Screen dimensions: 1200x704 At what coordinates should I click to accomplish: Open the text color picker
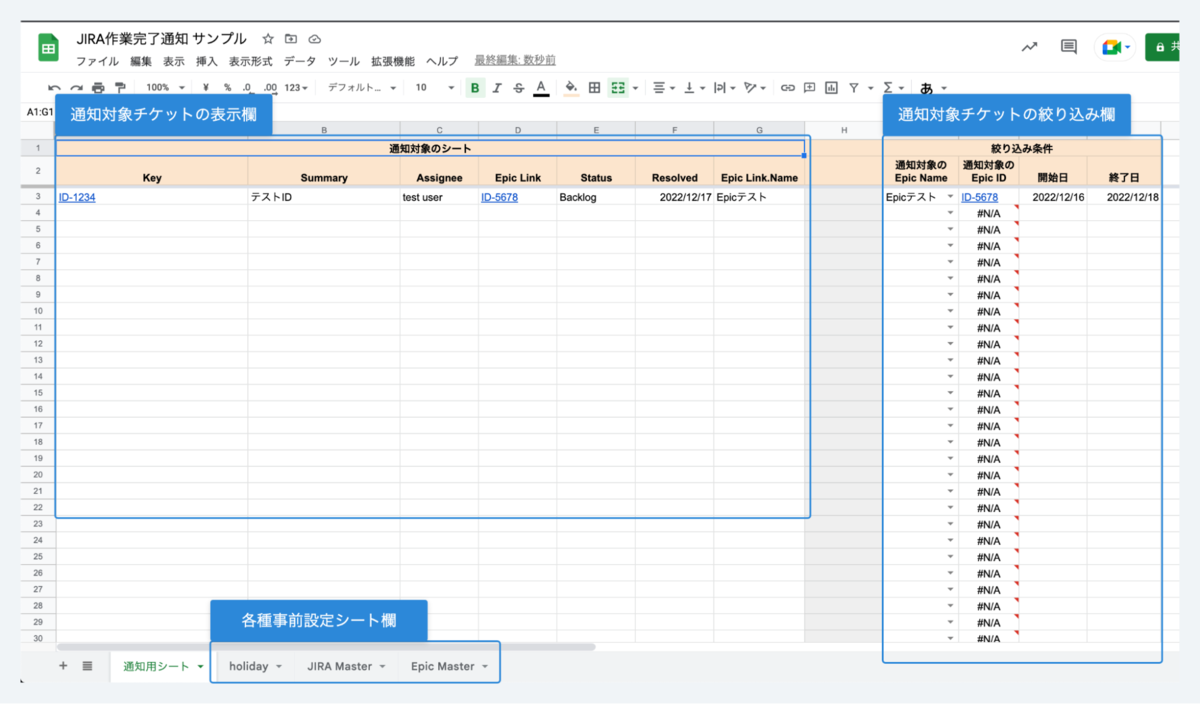coord(541,88)
